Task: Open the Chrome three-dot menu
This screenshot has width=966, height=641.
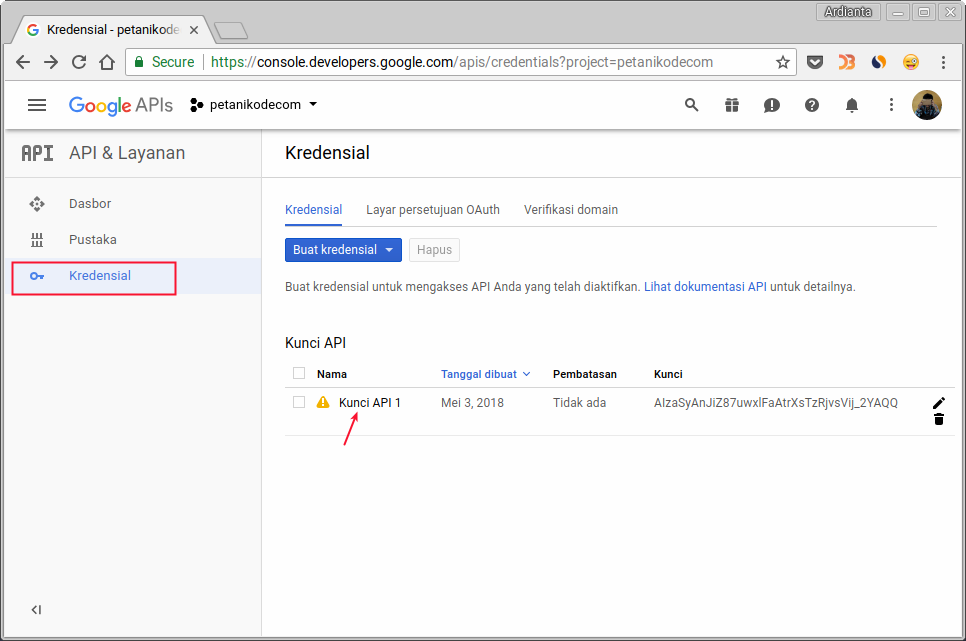Action: click(x=943, y=62)
